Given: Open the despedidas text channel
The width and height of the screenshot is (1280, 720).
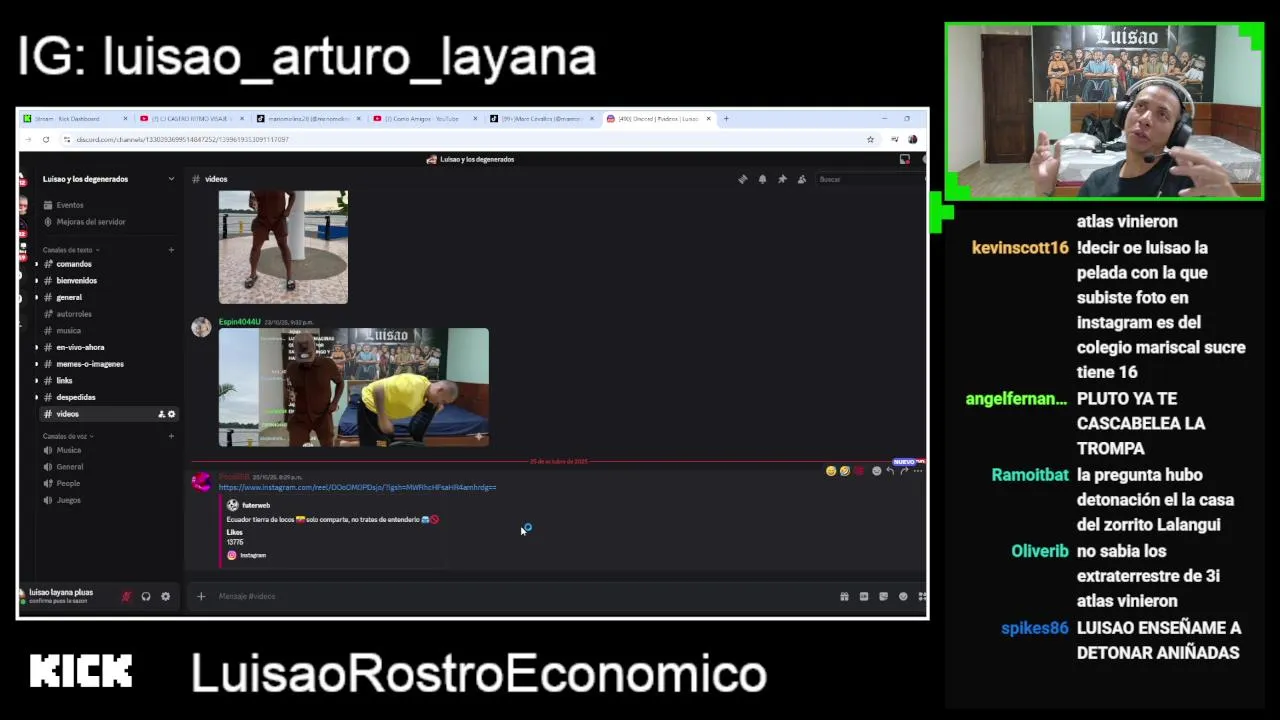Looking at the screenshot, I should (76, 397).
